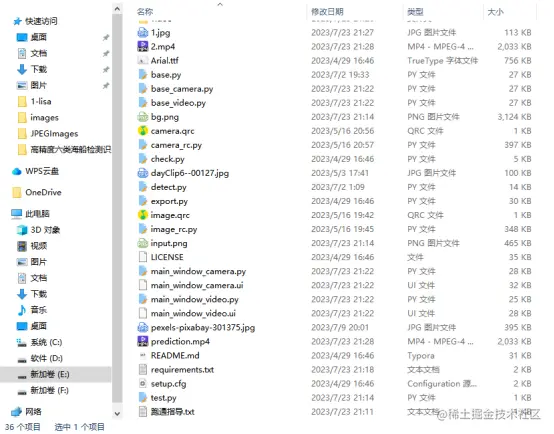
Task: Open 新加卷 (F:) drive
Action: click(x=49, y=390)
